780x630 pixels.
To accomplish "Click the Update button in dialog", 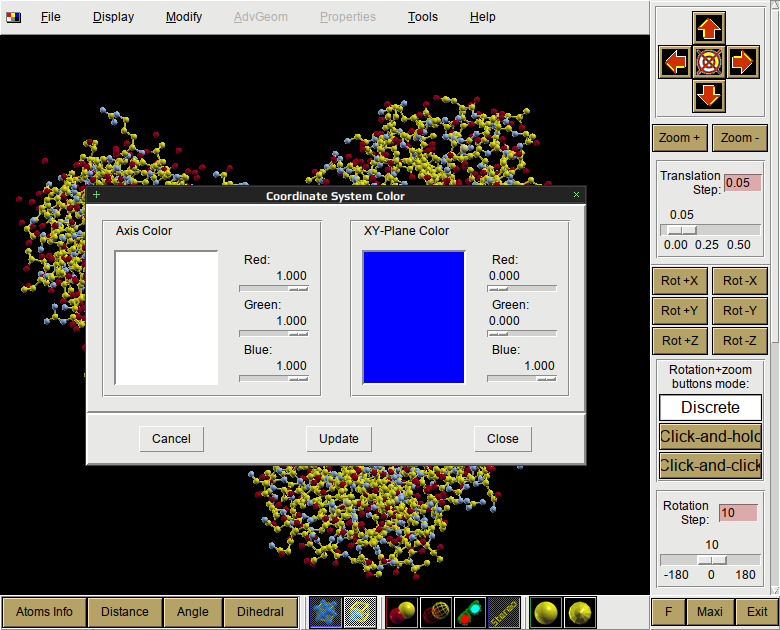I will (x=339, y=439).
